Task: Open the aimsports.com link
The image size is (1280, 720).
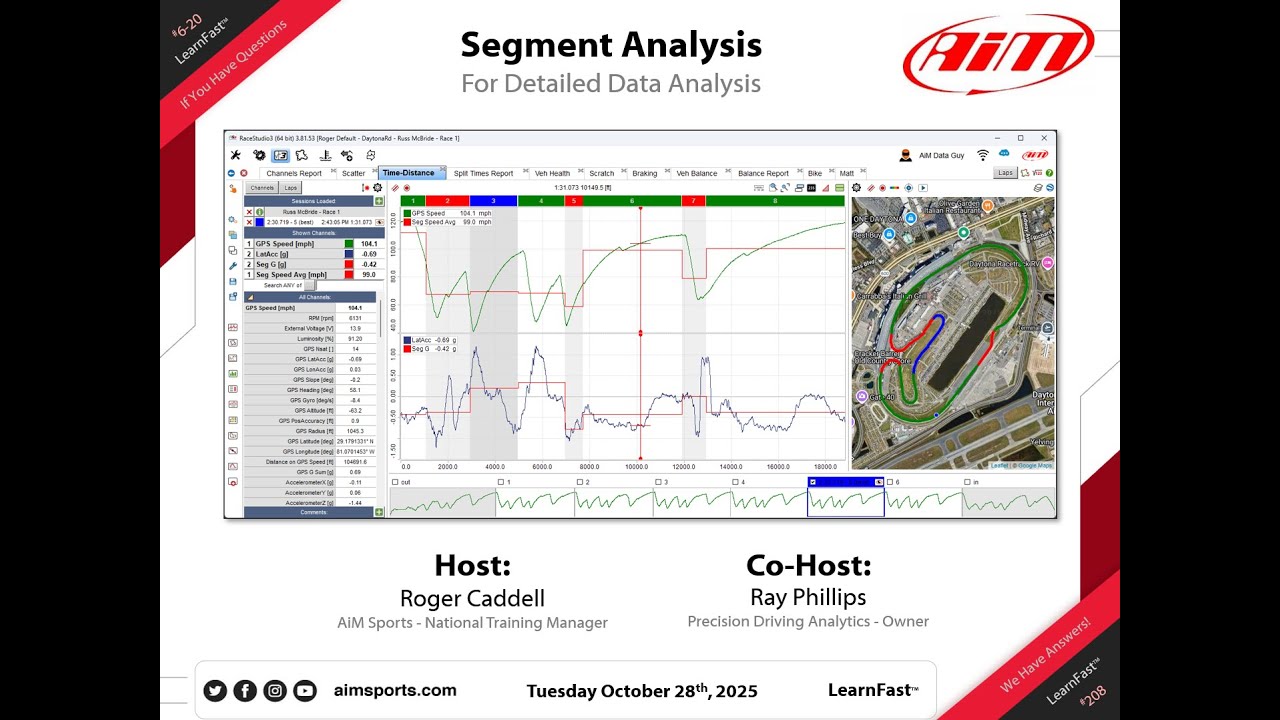Action: point(395,690)
